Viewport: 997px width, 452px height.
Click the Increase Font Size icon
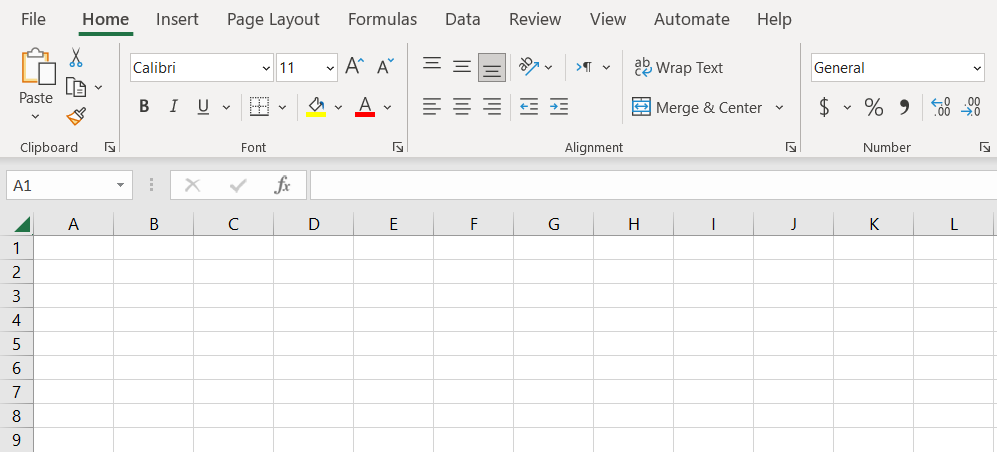pyautogui.click(x=354, y=67)
